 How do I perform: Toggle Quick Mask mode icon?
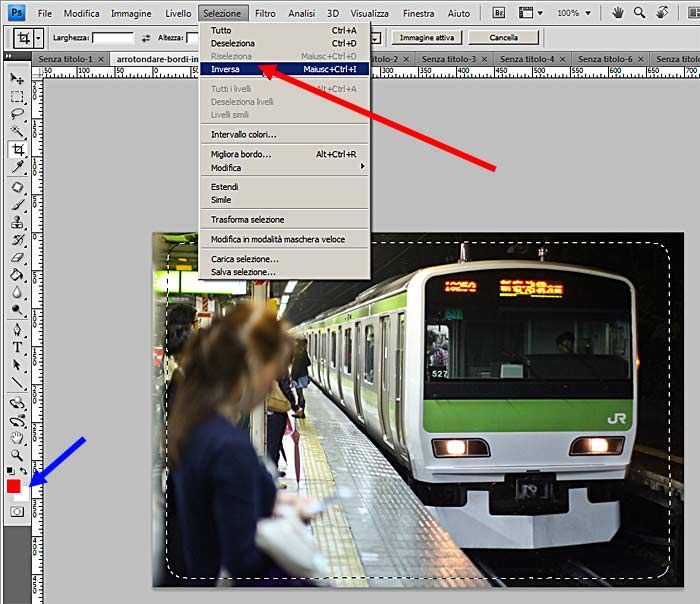(x=17, y=512)
